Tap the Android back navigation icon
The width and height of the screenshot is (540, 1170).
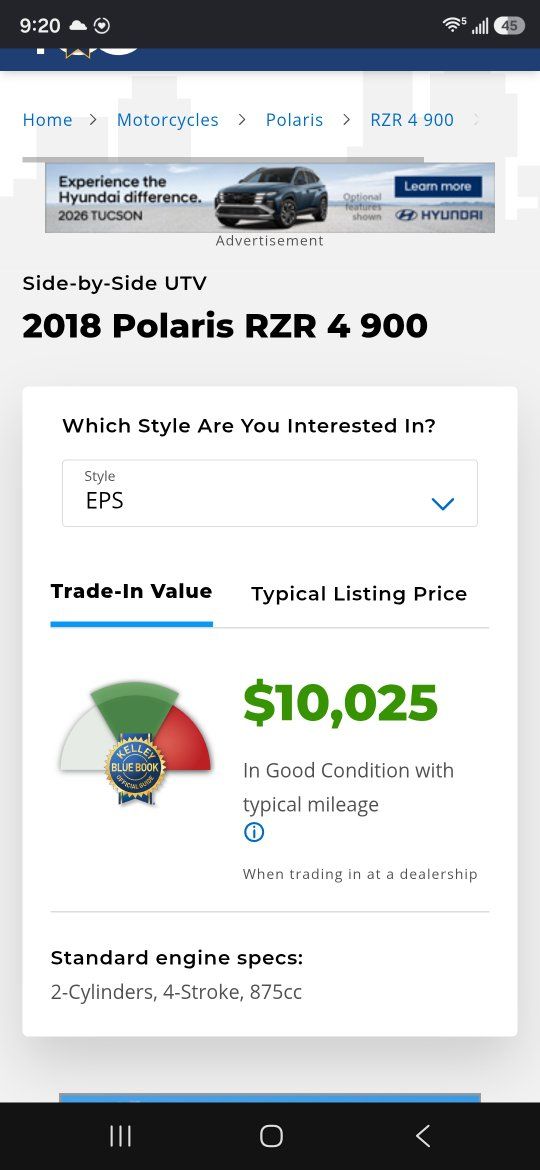(422, 1136)
